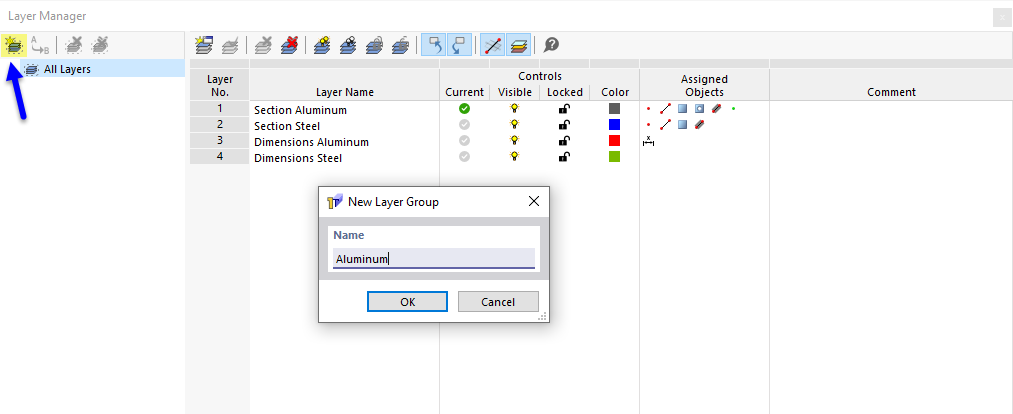The height and width of the screenshot is (414, 1013).
Task: Click the Current column header
Action: [x=465, y=92]
